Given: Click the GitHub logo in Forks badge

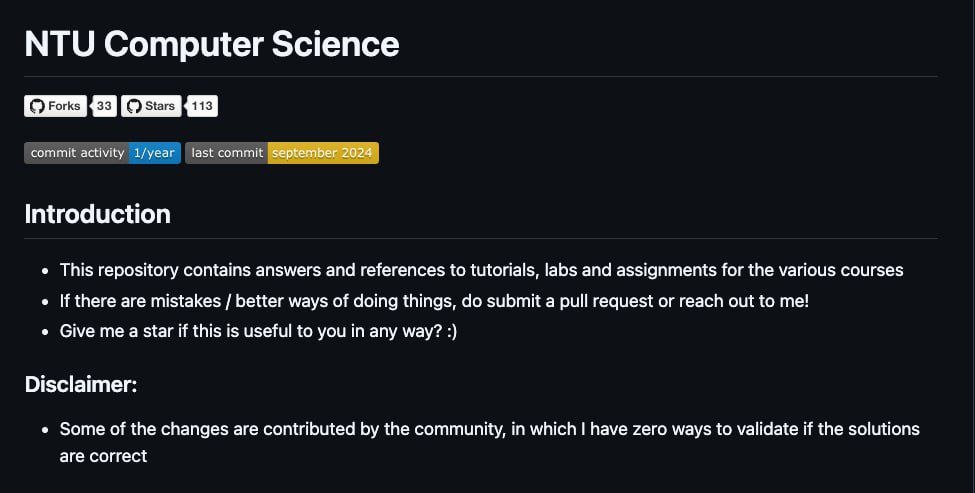Looking at the screenshot, I should pos(37,106).
